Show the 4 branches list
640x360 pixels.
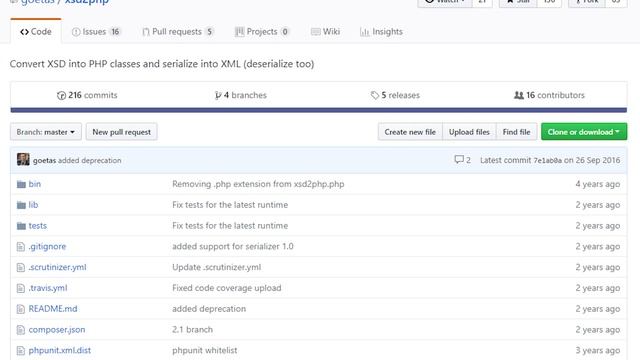[241, 95]
